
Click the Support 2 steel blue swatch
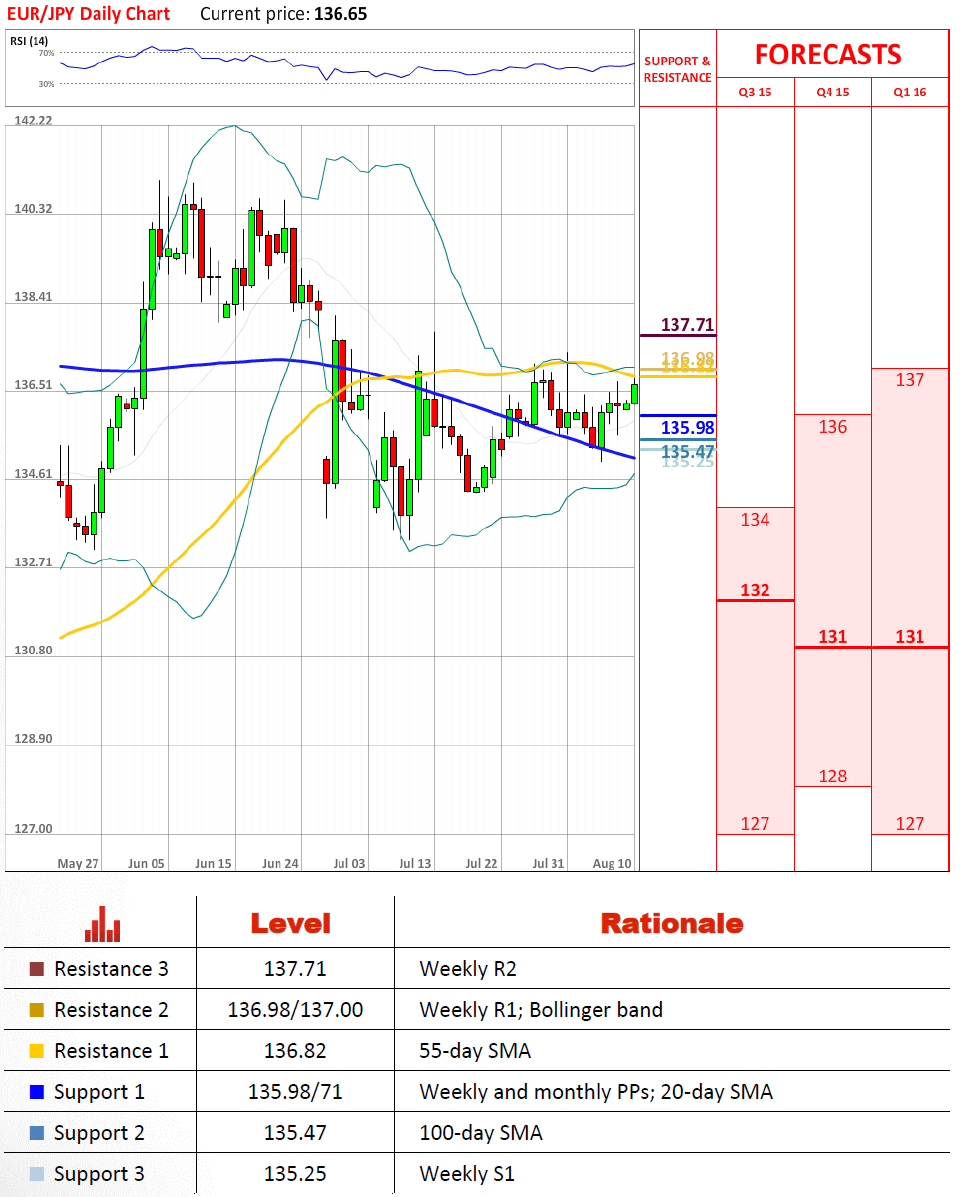pos(37,1133)
